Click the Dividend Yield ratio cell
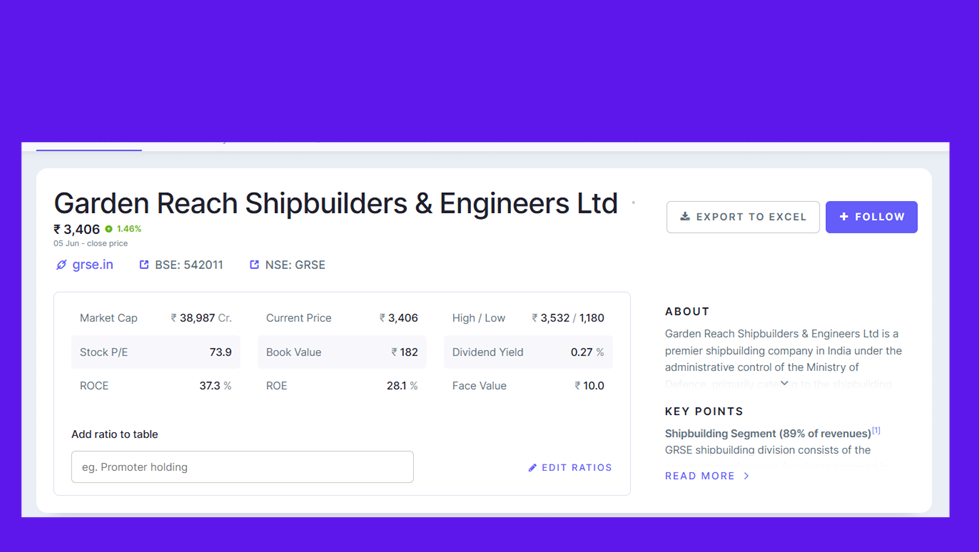 [527, 352]
